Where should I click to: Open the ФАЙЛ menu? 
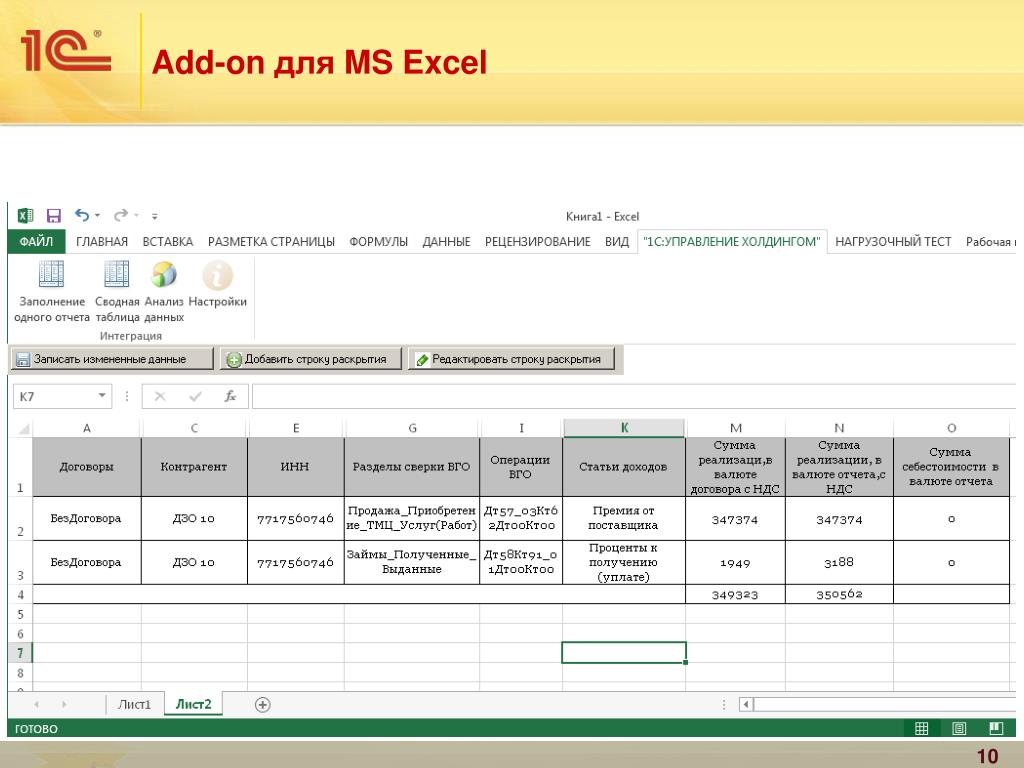37,242
